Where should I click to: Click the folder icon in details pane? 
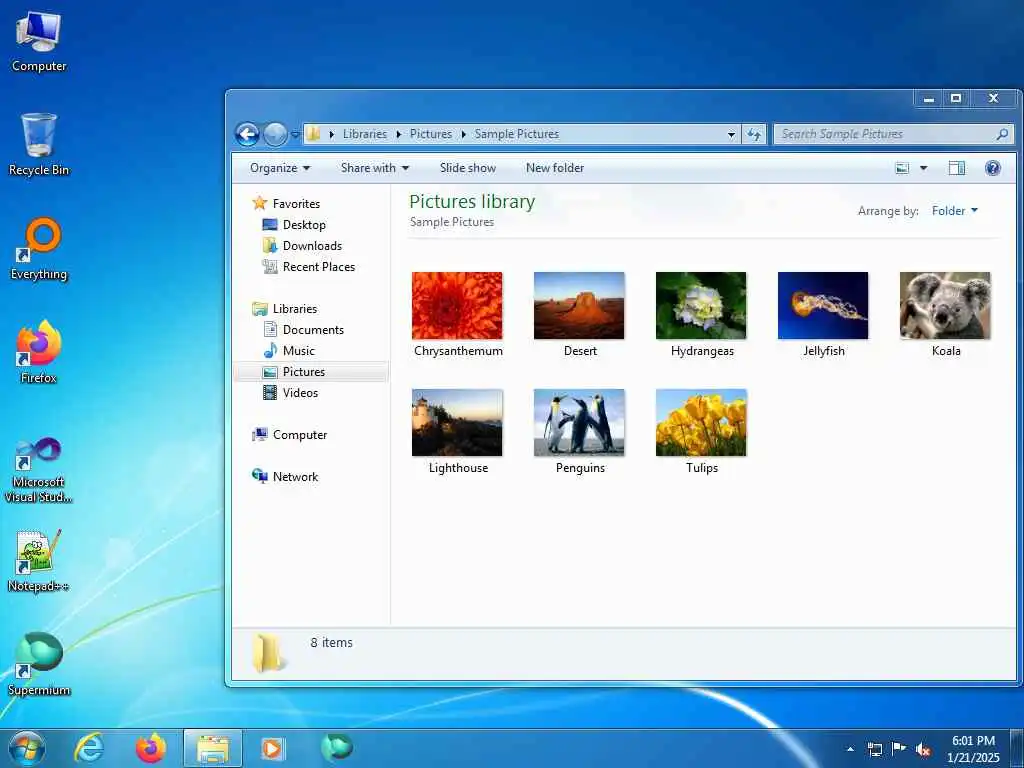[x=268, y=652]
